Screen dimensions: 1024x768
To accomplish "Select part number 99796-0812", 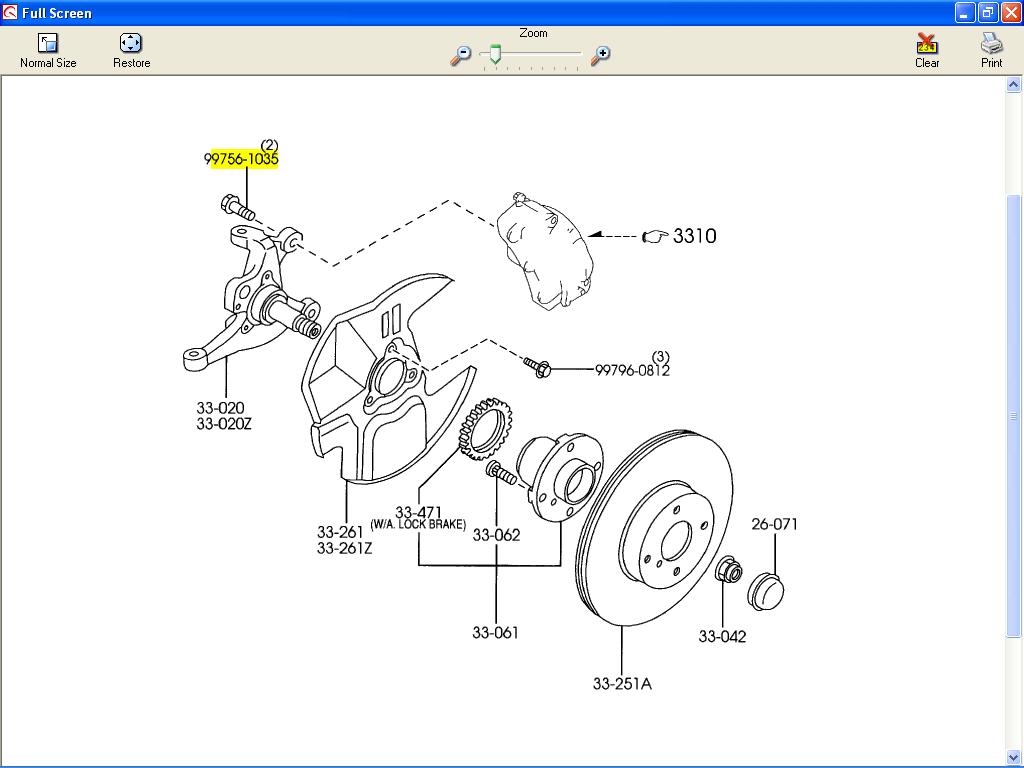I will pyautogui.click(x=632, y=370).
